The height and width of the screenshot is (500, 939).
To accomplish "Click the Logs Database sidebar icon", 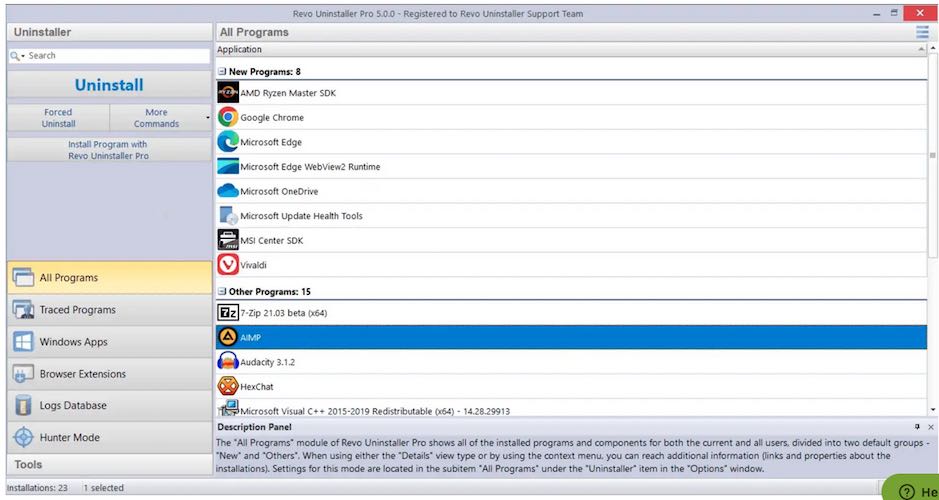I will click(23, 405).
